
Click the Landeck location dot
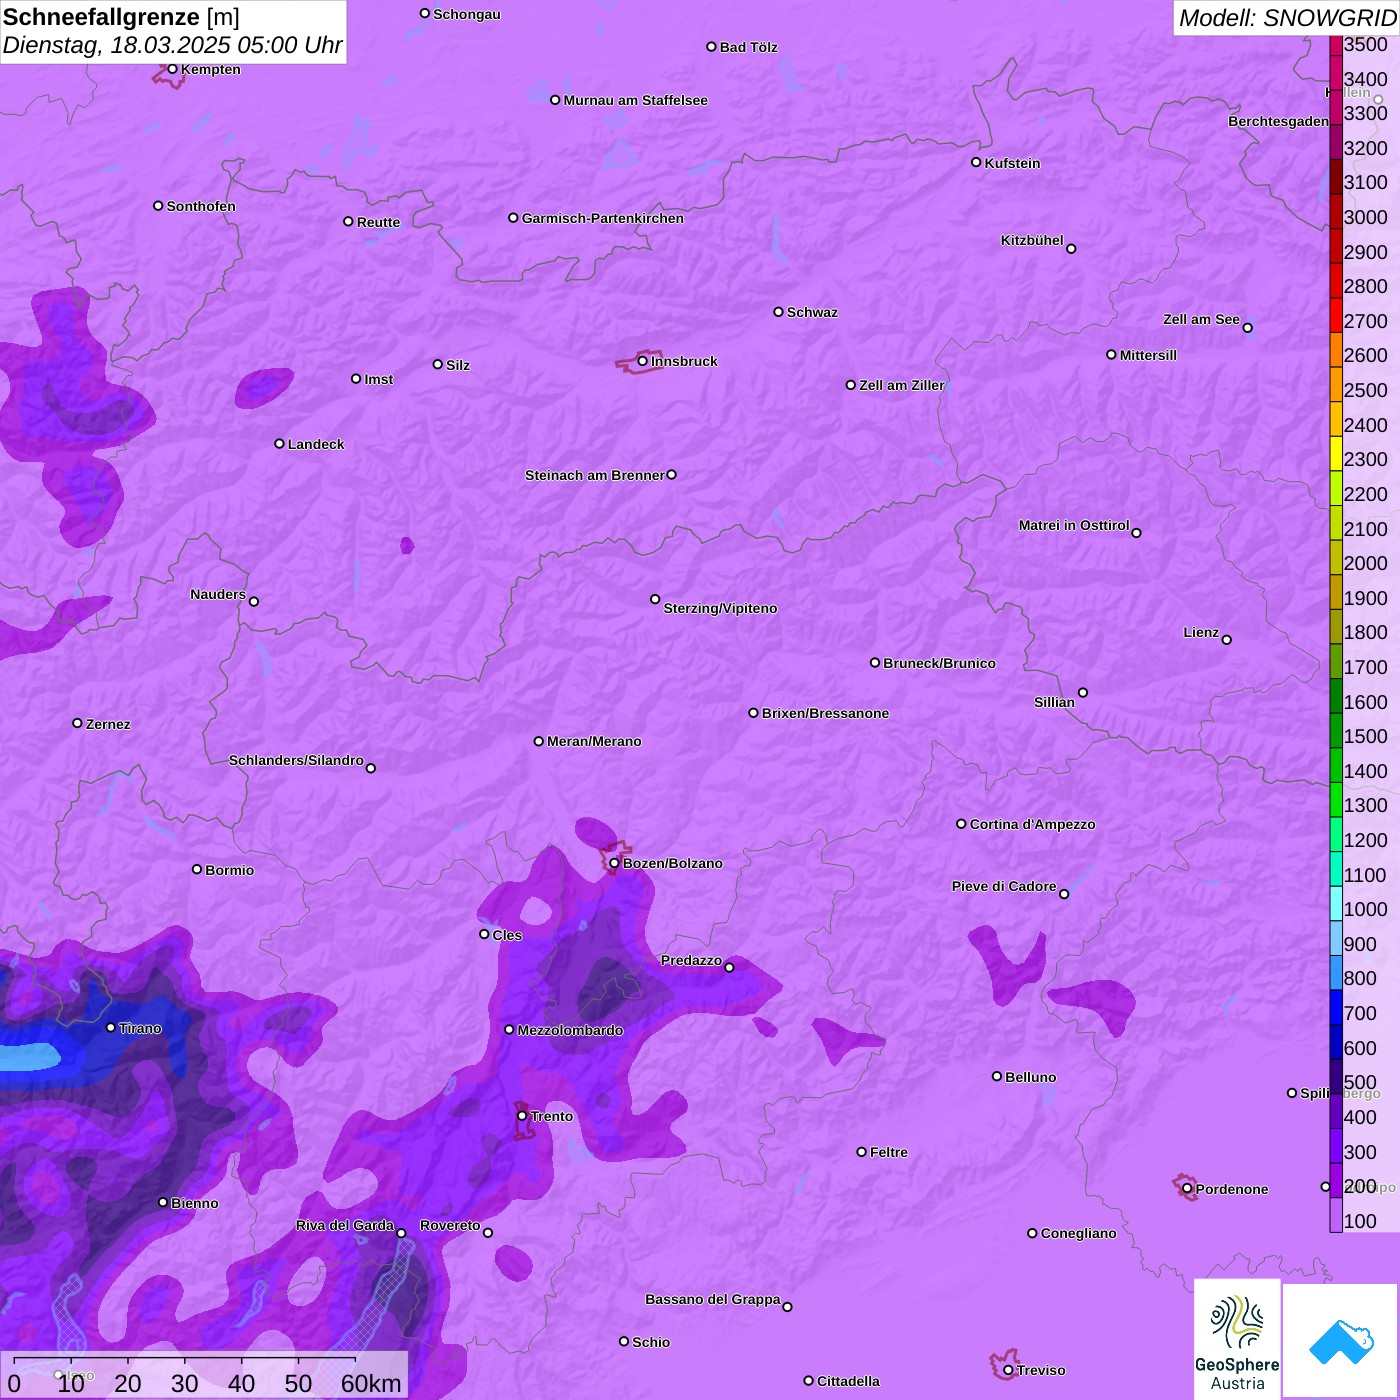pyautogui.click(x=280, y=444)
